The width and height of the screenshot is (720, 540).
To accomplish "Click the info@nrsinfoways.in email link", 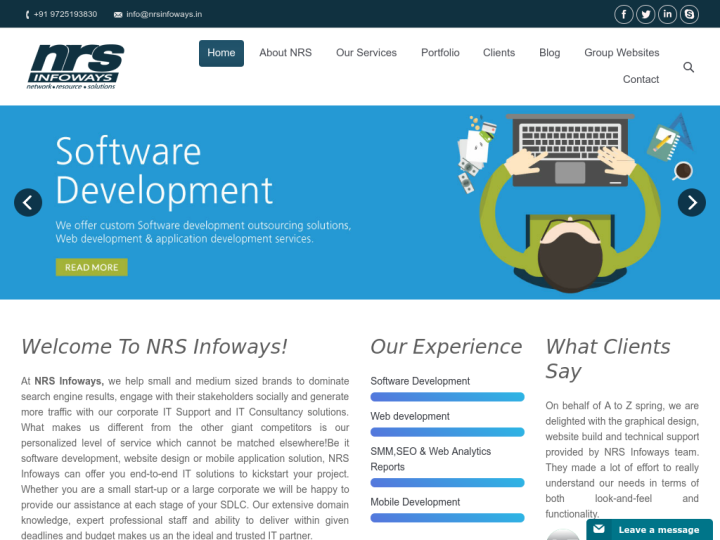I will coord(164,14).
